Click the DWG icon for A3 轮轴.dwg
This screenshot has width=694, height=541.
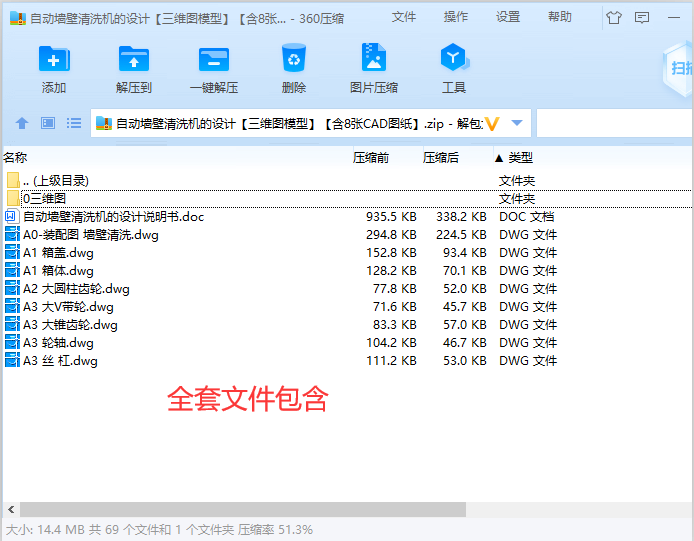[12, 343]
